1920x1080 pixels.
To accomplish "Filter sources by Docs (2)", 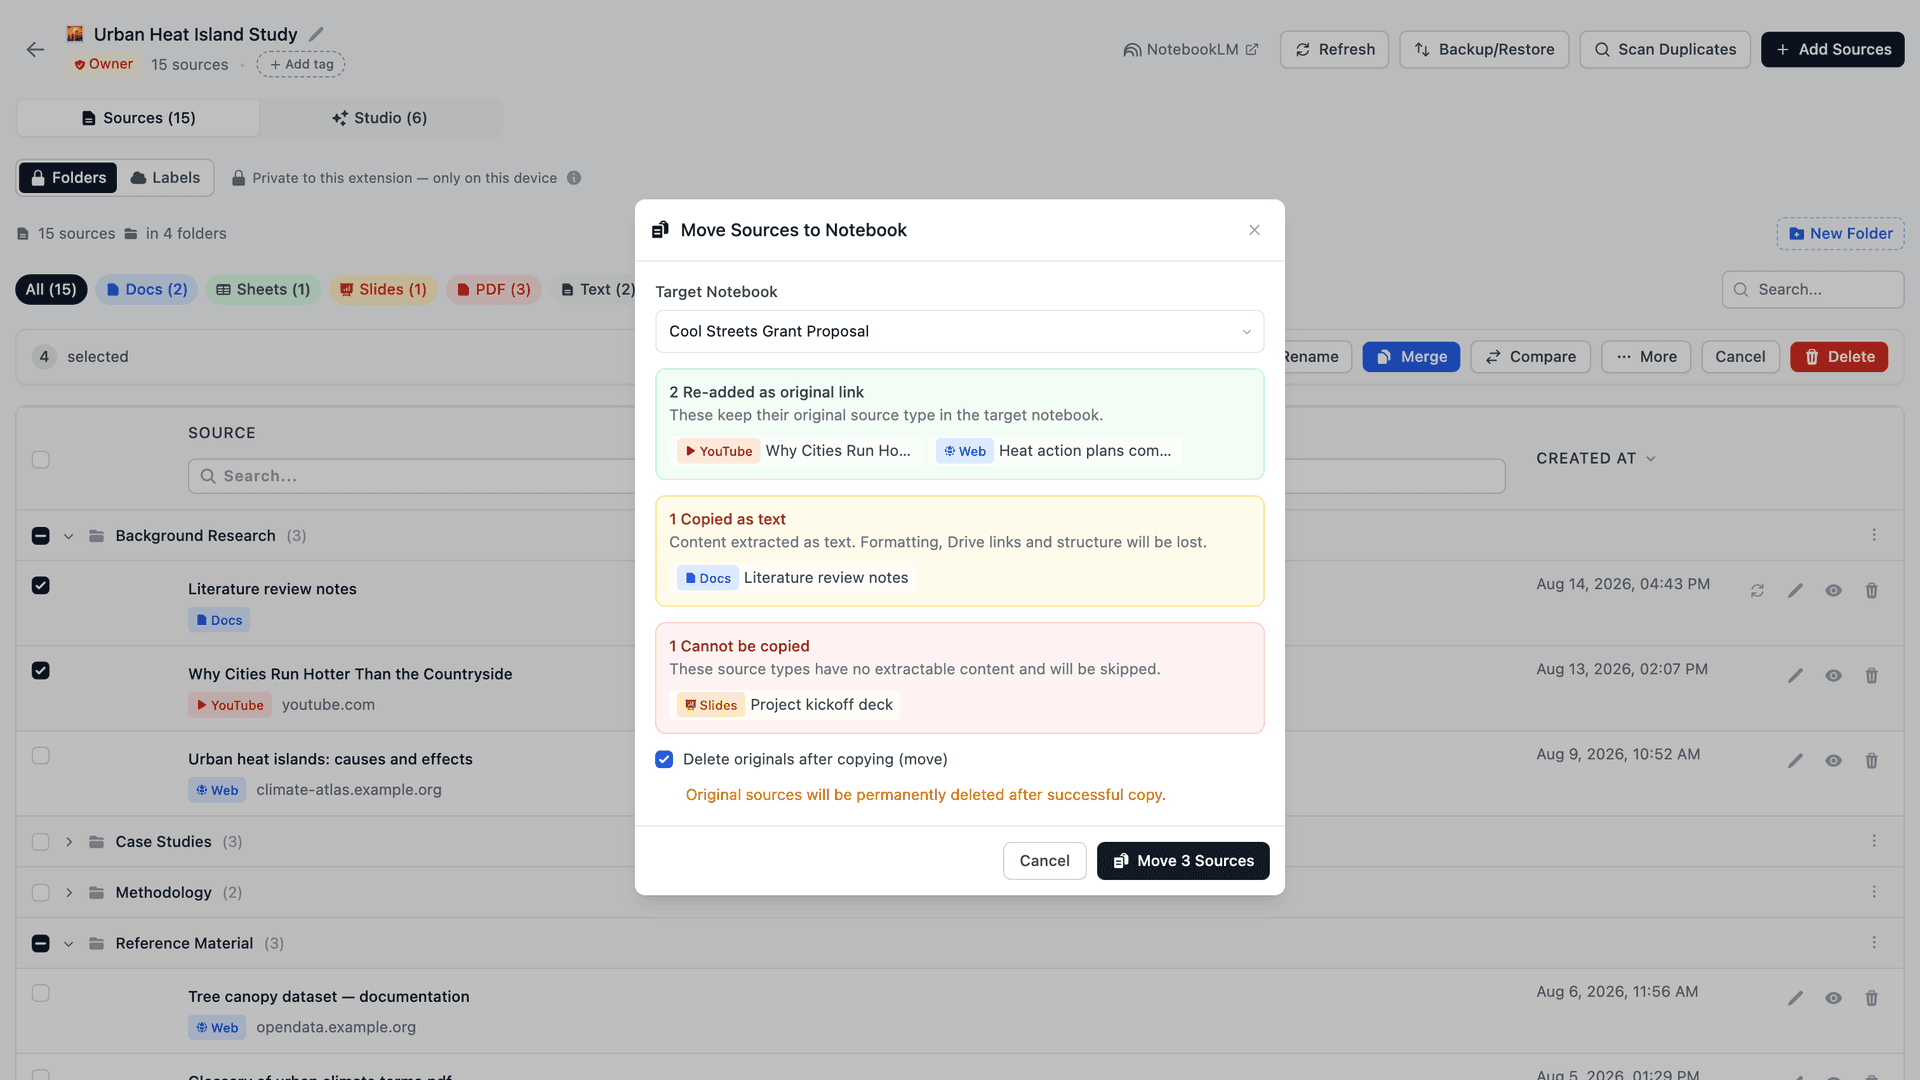I will pos(147,289).
